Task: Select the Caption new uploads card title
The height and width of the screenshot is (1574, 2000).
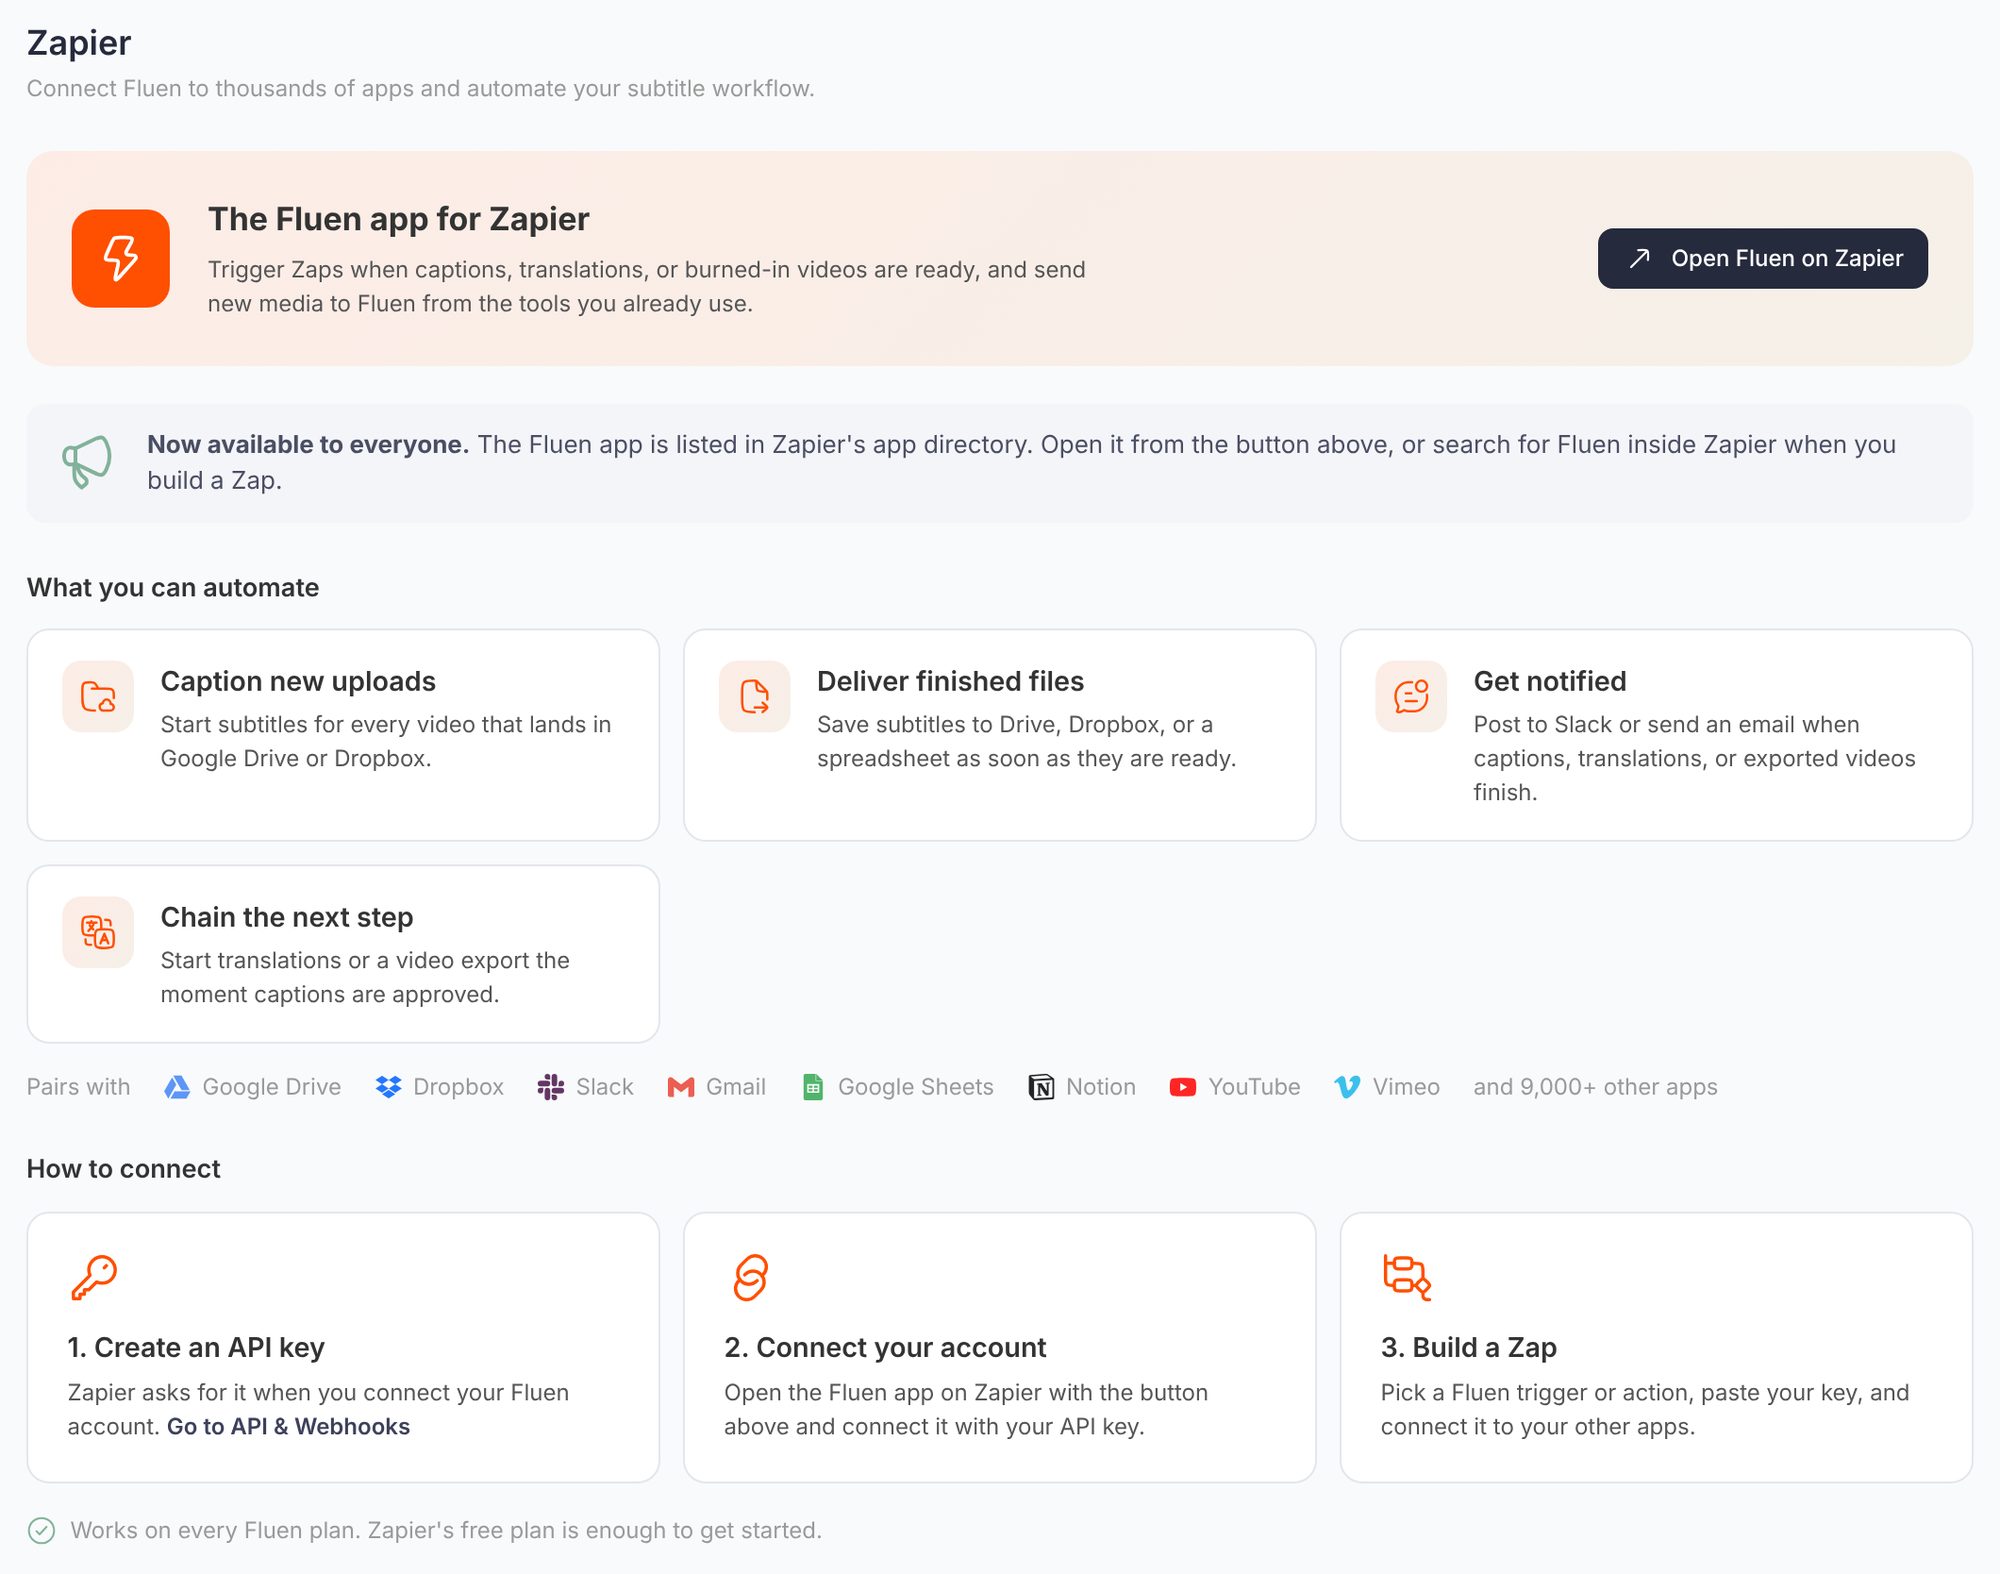Action: [298, 681]
